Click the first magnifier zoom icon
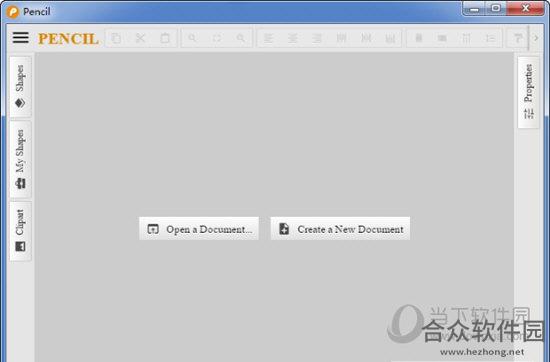Image resolution: width=550 pixels, height=362 pixels. coord(192,38)
